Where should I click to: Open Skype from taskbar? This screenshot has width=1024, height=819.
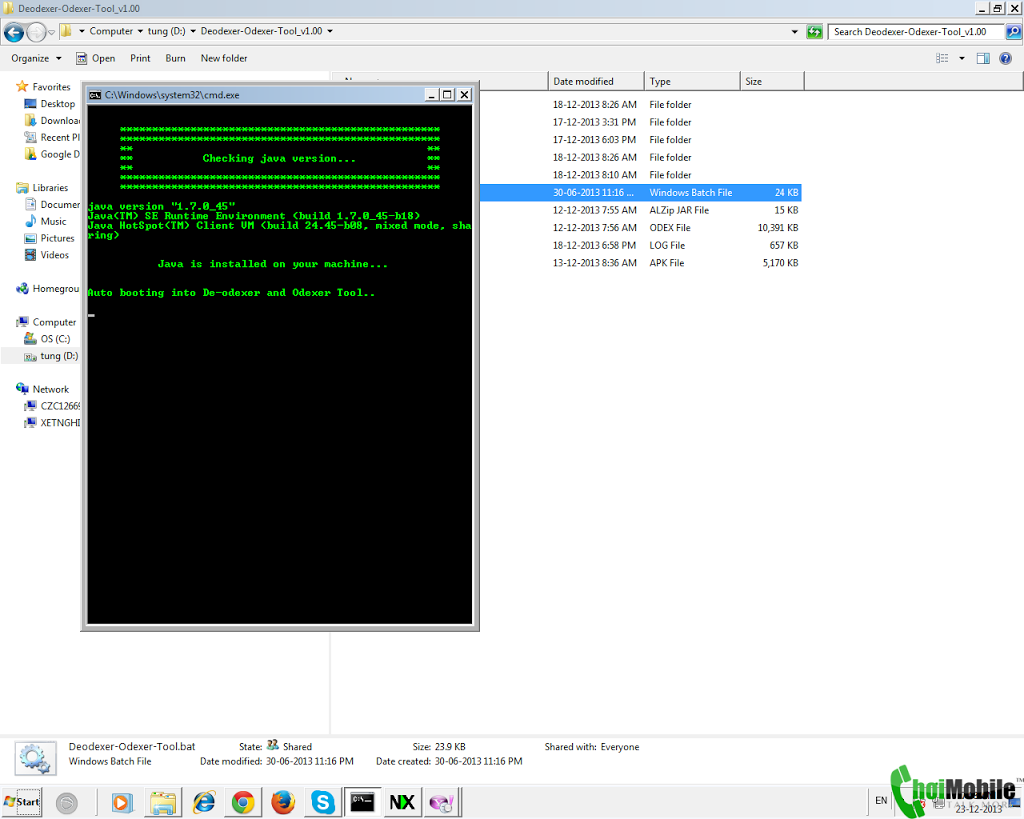(x=323, y=802)
